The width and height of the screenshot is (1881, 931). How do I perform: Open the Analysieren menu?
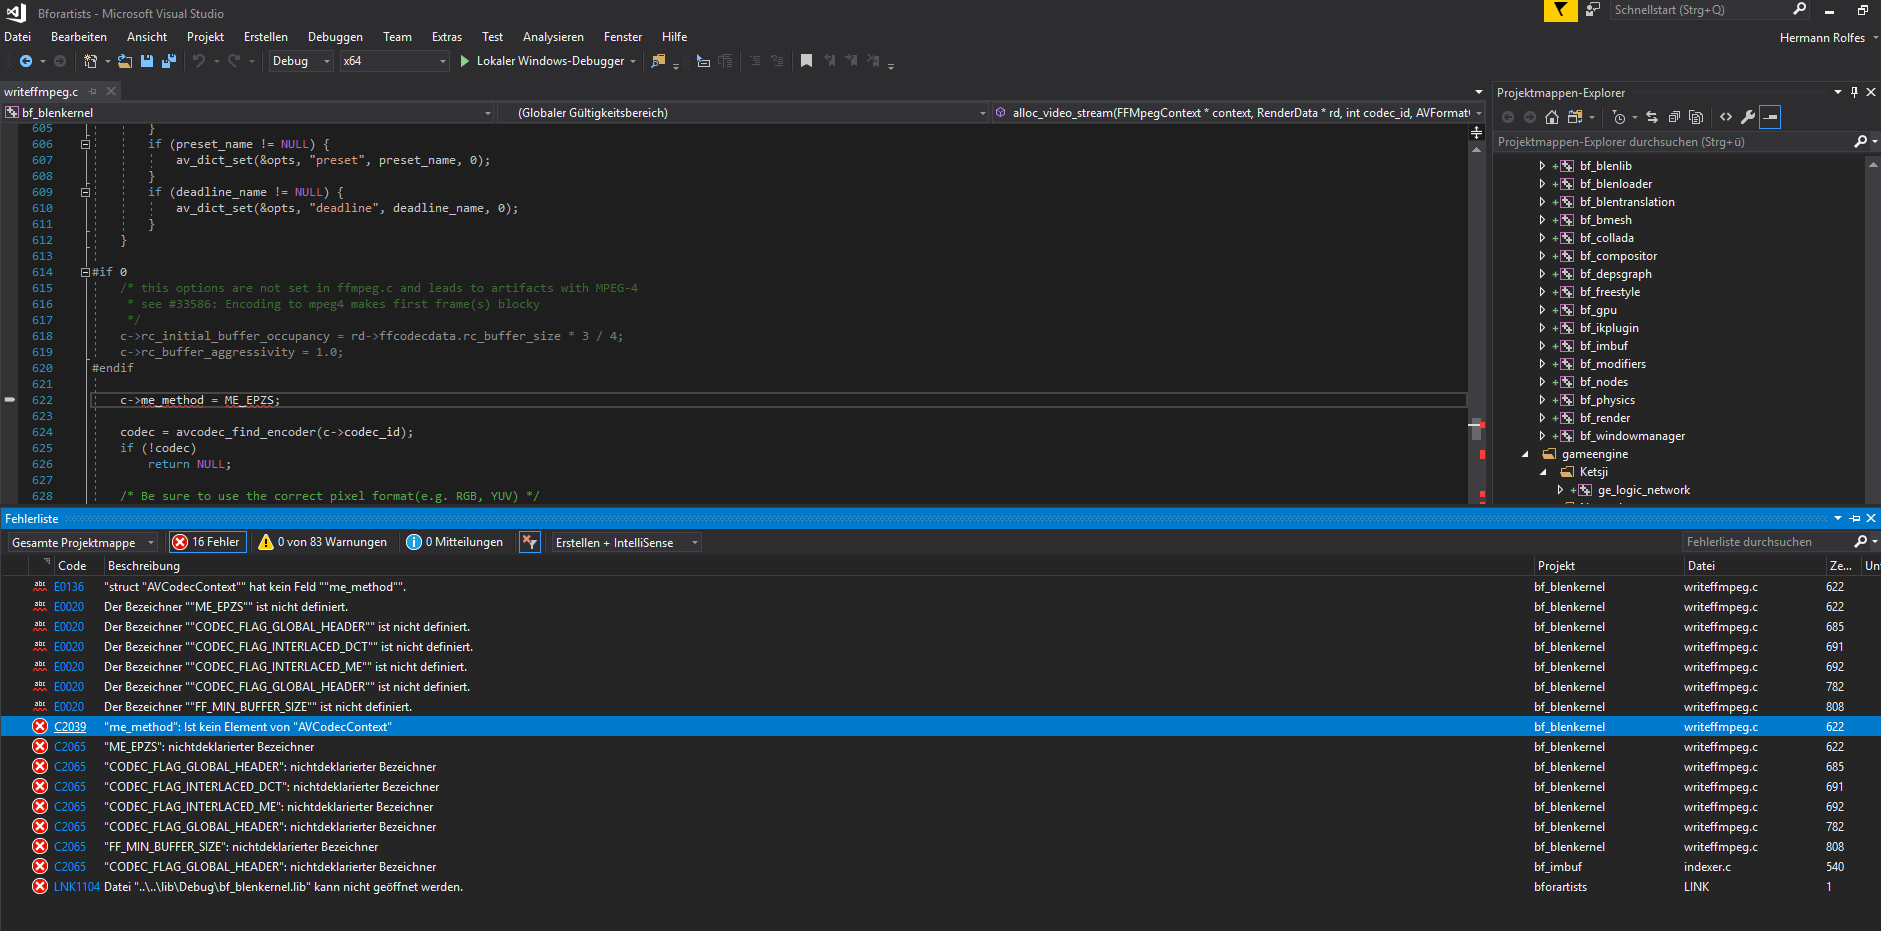pos(553,37)
